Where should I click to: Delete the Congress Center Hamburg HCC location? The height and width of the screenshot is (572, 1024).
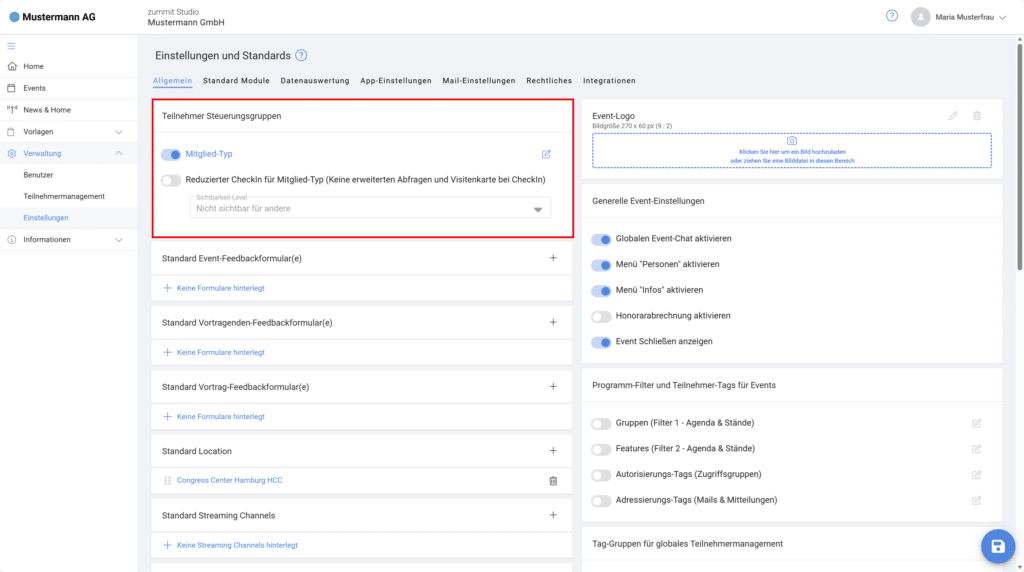click(553, 481)
